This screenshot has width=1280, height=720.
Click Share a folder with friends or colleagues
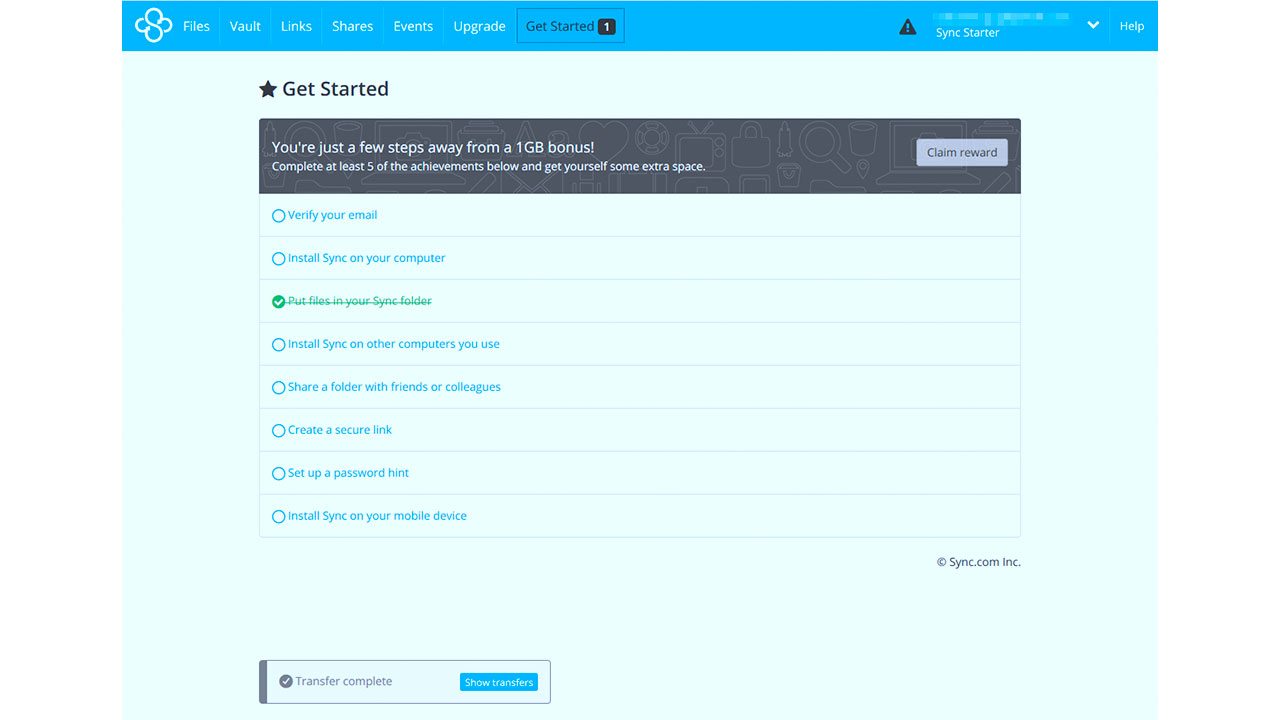(394, 387)
